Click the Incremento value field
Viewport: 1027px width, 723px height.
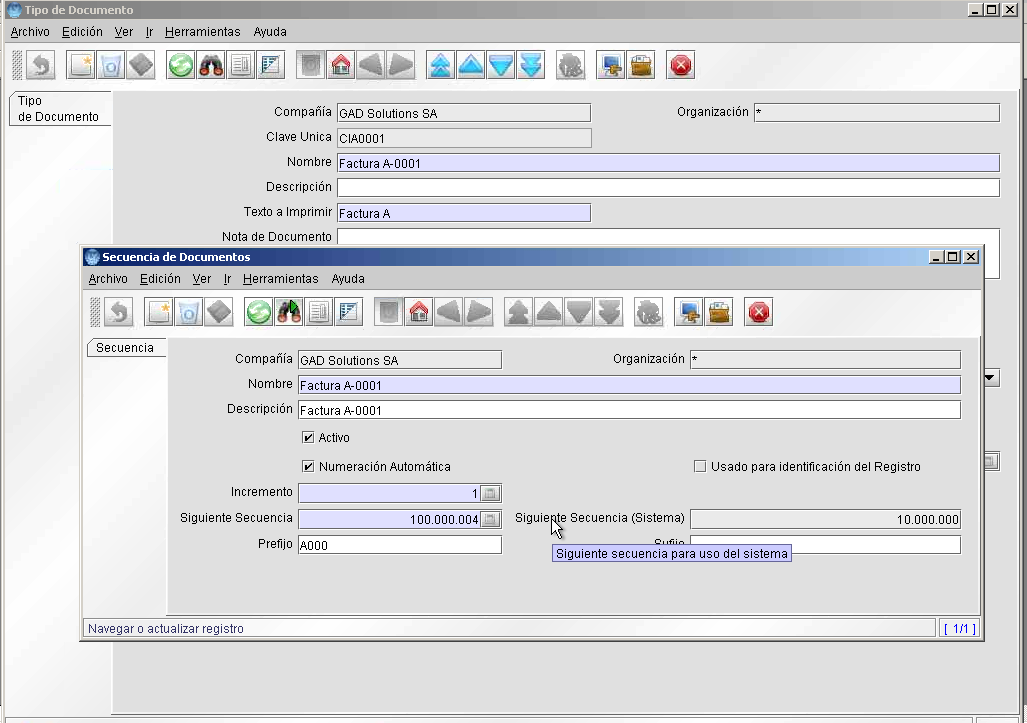pyautogui.click(x=390, y=493)
